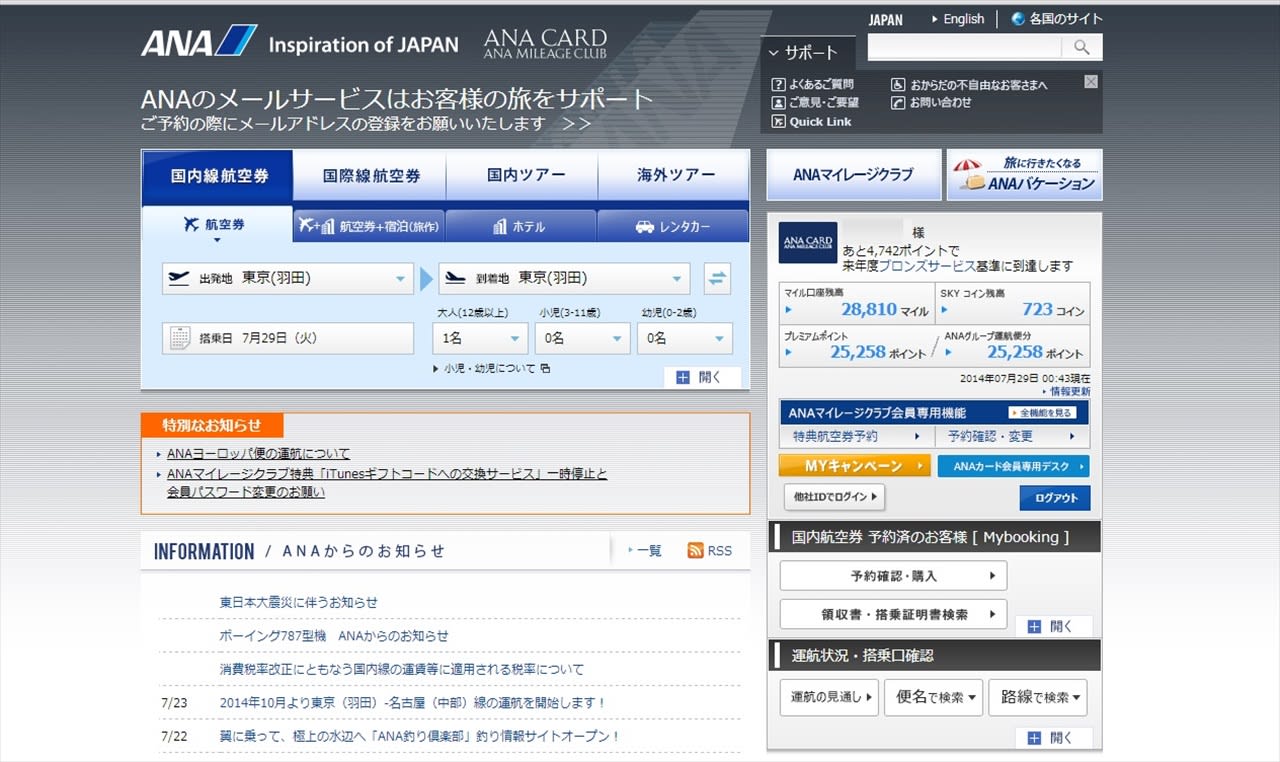Open the 出発地 departure airport dropdown
The height and width of the screenshot is (762, 1280).
coord(288,279)
